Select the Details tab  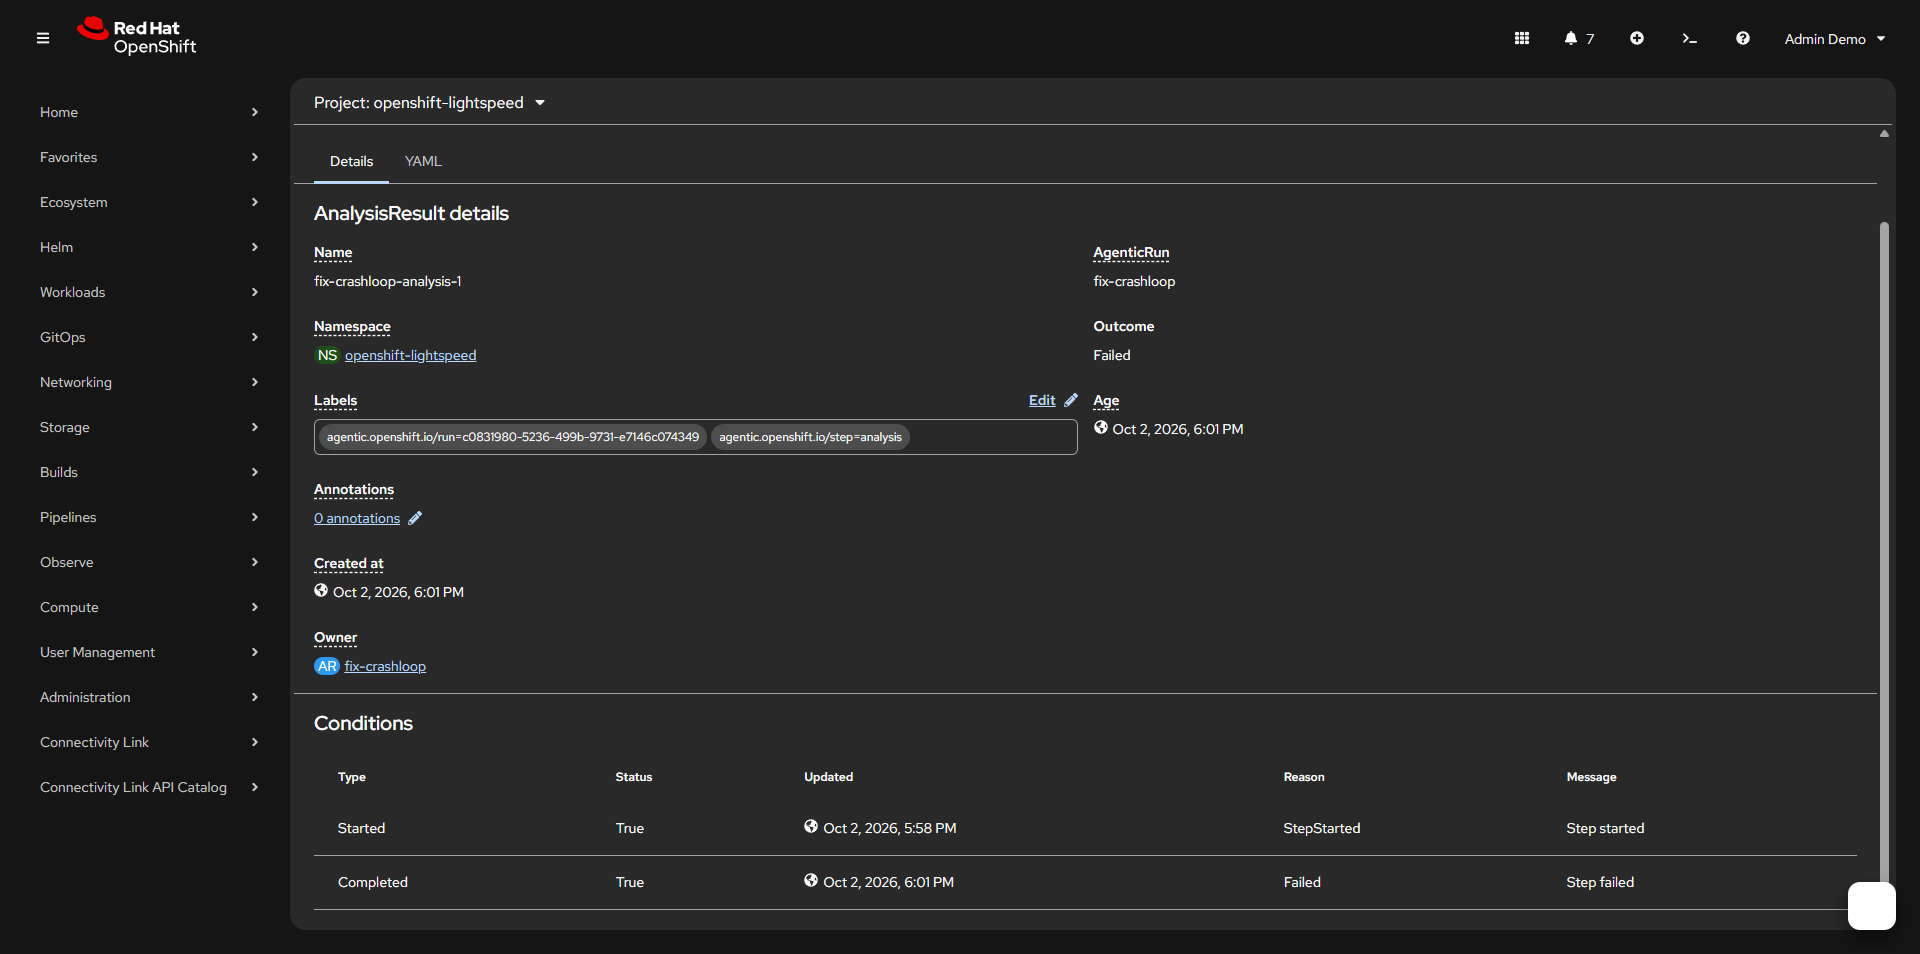(351, 161)
